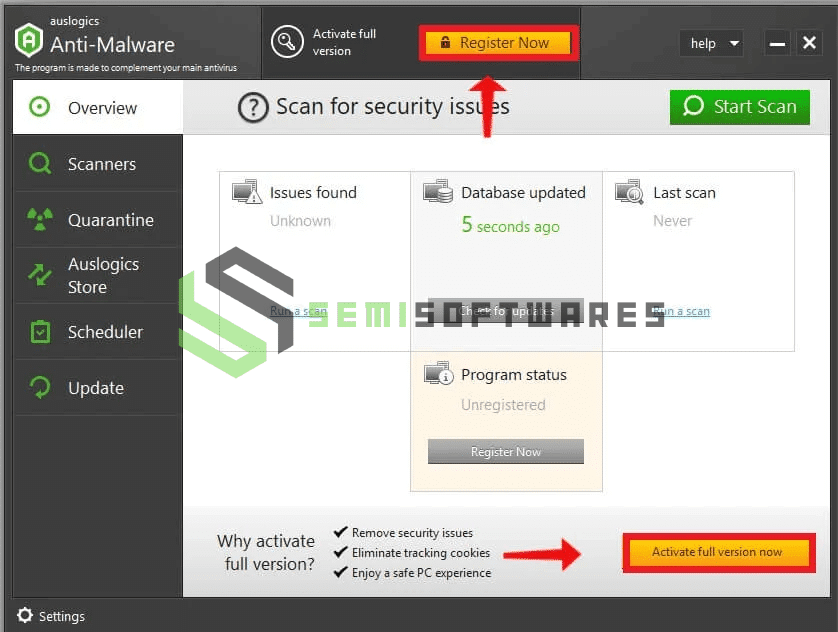Switch to the Scanners section
Viewport: 838px width, 632px height.
click(98, 163)
